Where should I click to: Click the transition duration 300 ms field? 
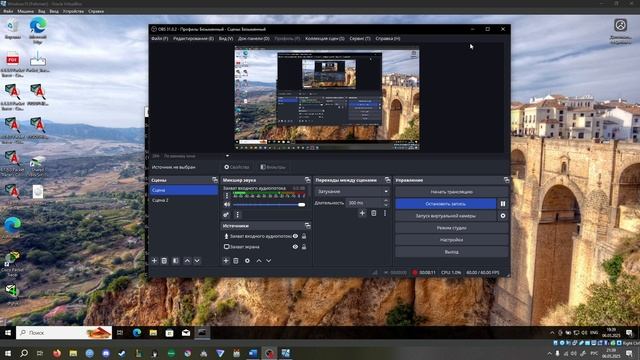tap(364, 202)
